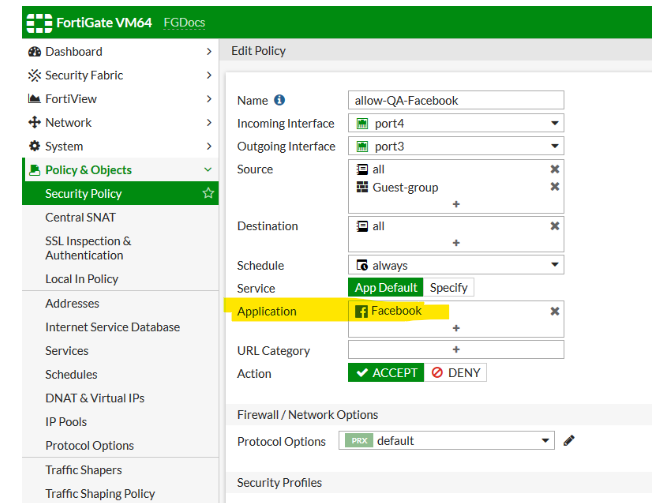Set Action to DENY
This screenshot has width=652, height=503.
click(455, 372)
